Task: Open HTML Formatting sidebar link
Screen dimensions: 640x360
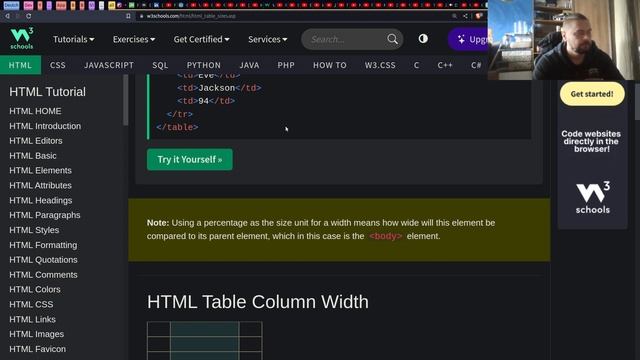Action: pyautogui.click(x=43, y=245)
